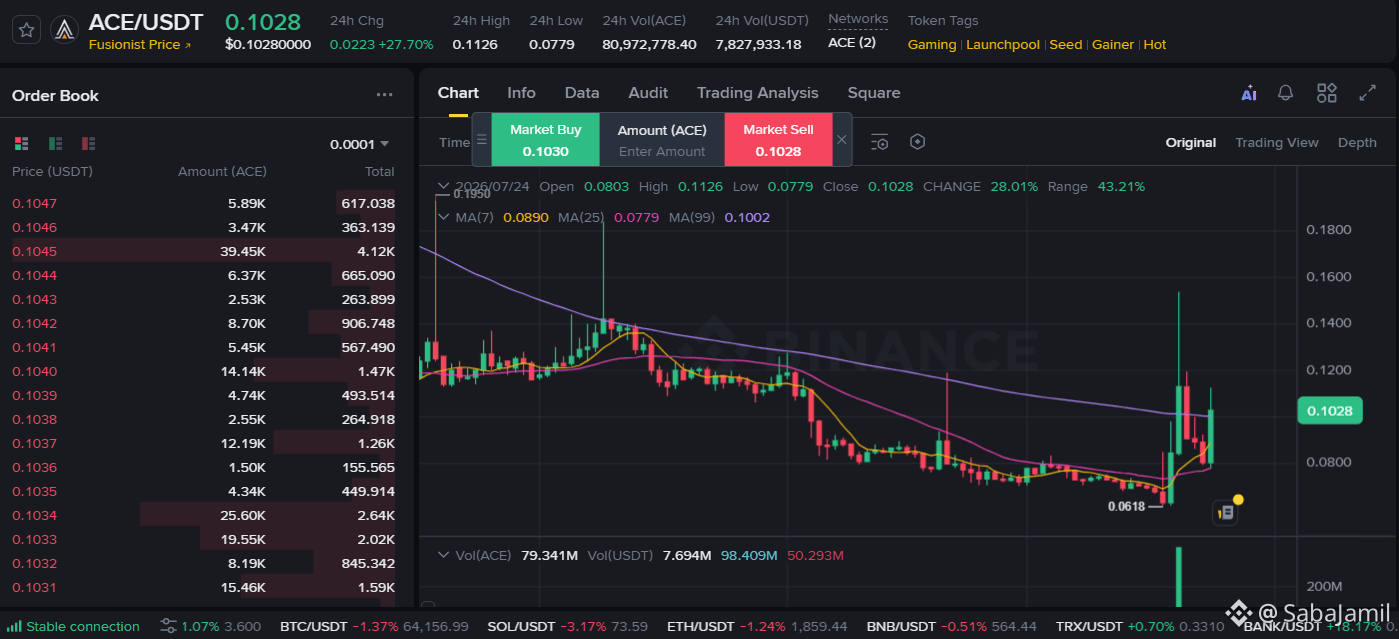
Task: Collapse the MA indicator line chevron
Action: (443, 217)
